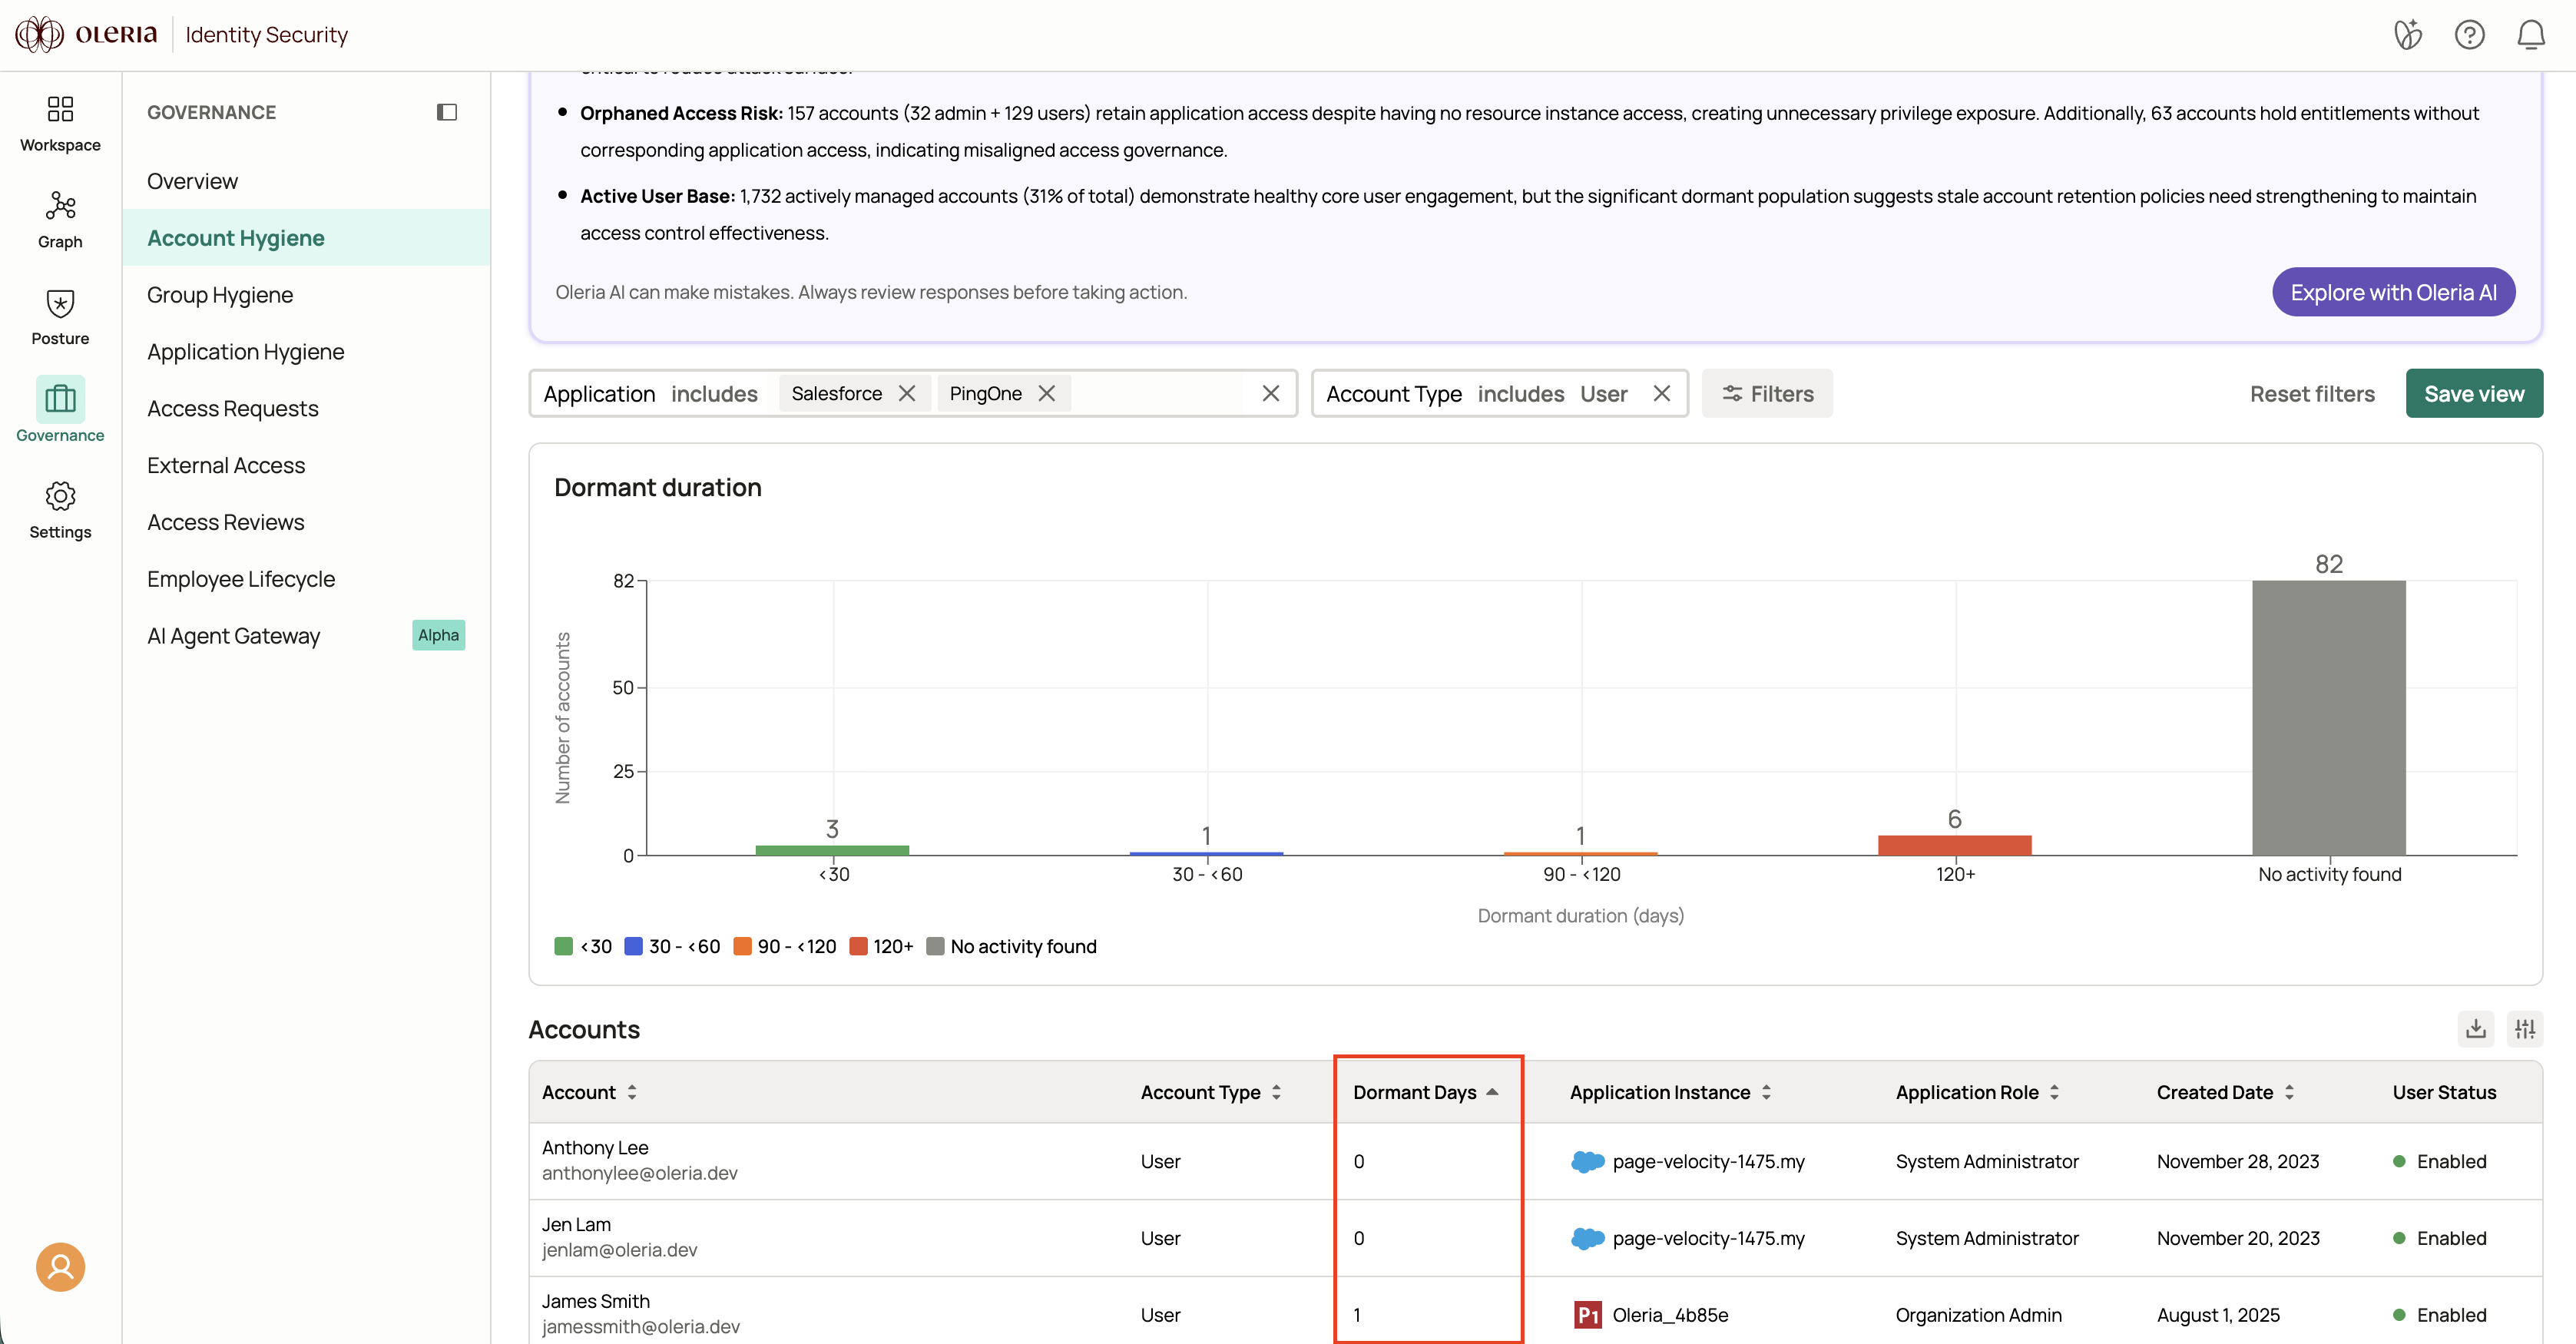2576x1344 pixels.
Task: Select Account Hygiene in the menu
Action: click(306, 238)
